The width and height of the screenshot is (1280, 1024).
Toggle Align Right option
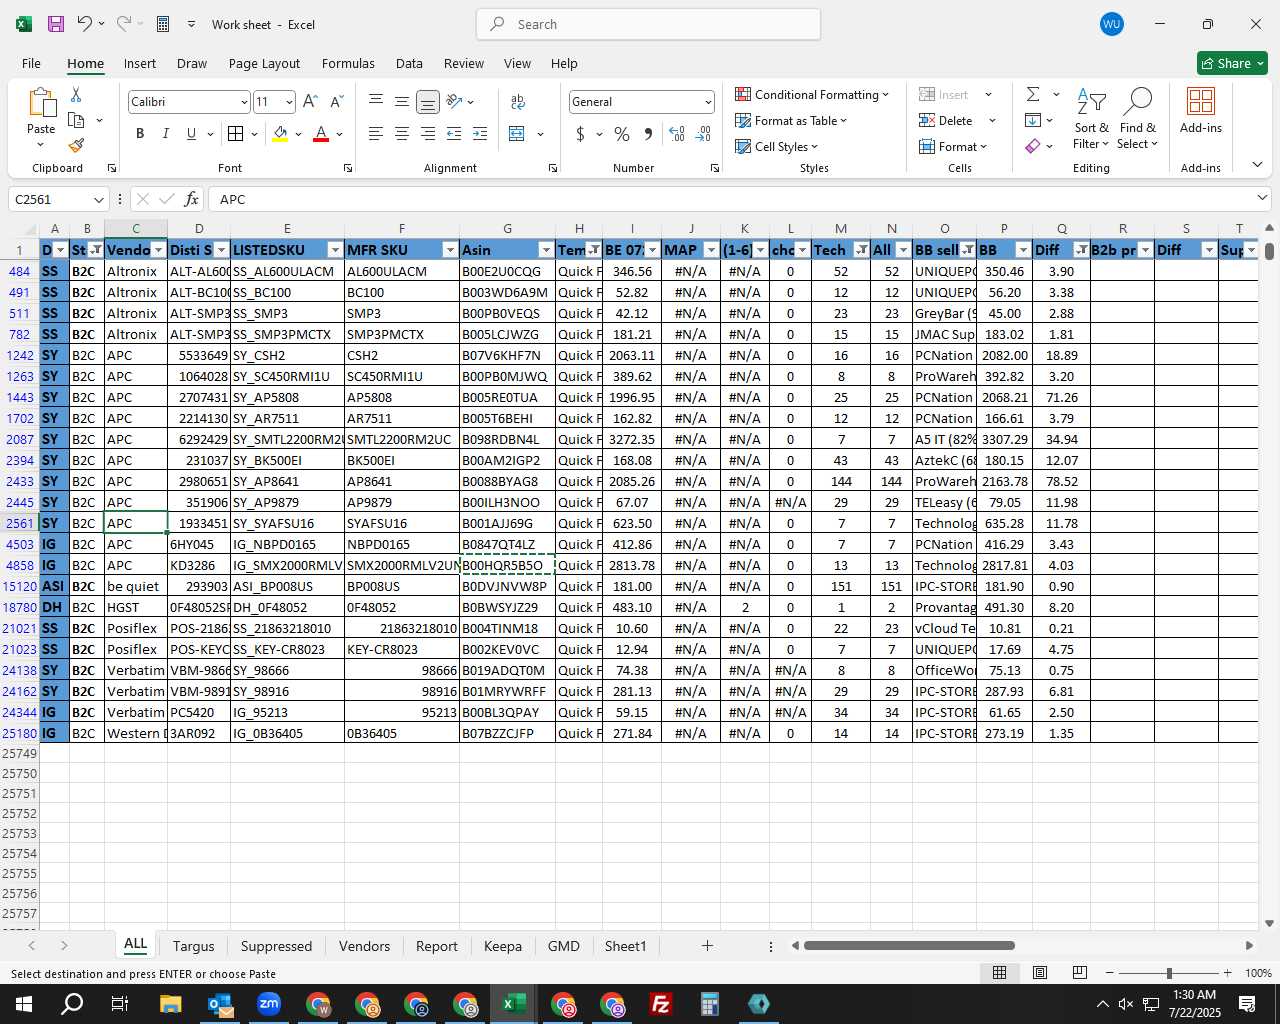point(428,134)
